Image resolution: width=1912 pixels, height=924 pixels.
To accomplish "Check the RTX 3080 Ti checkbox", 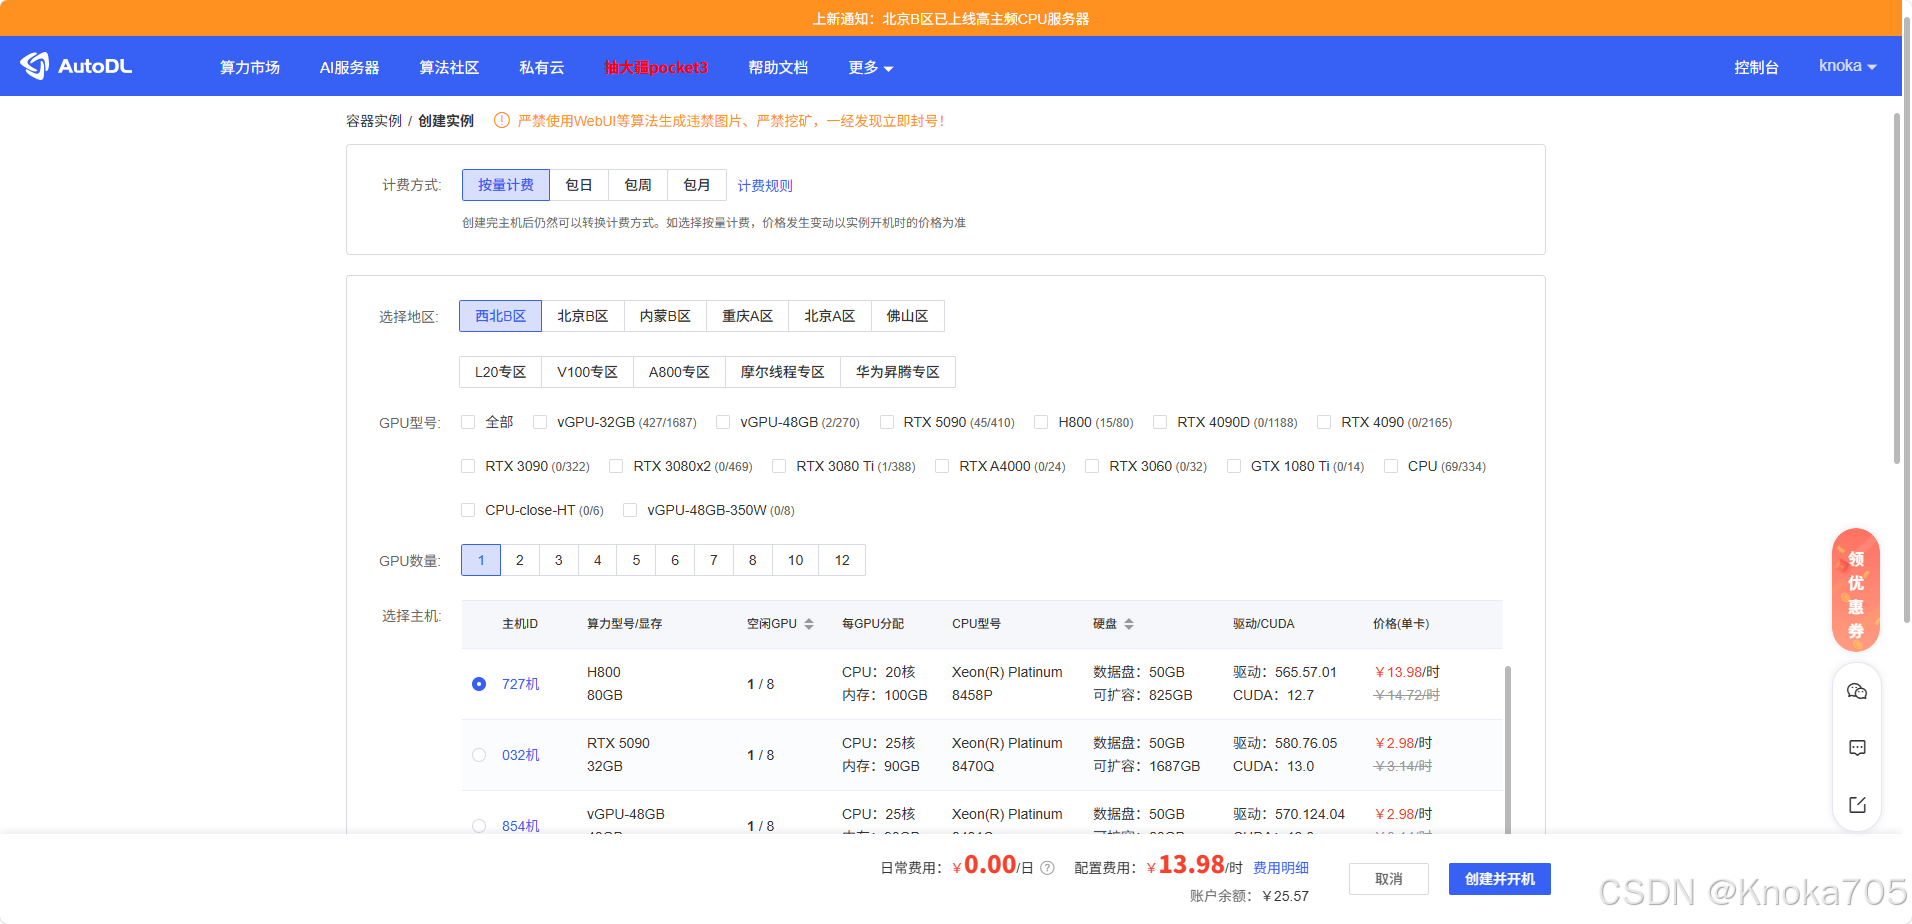I will point(779,466).
